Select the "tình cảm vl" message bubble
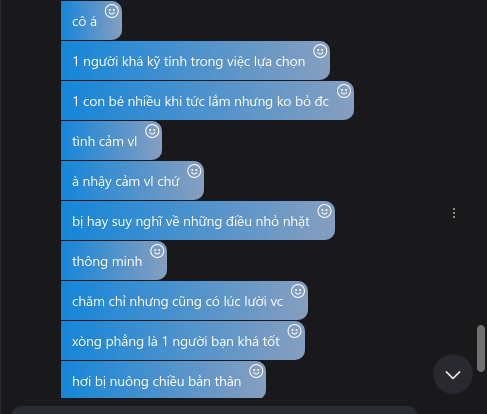This screenshot has width=487, height=414. [x=111, y=140]
